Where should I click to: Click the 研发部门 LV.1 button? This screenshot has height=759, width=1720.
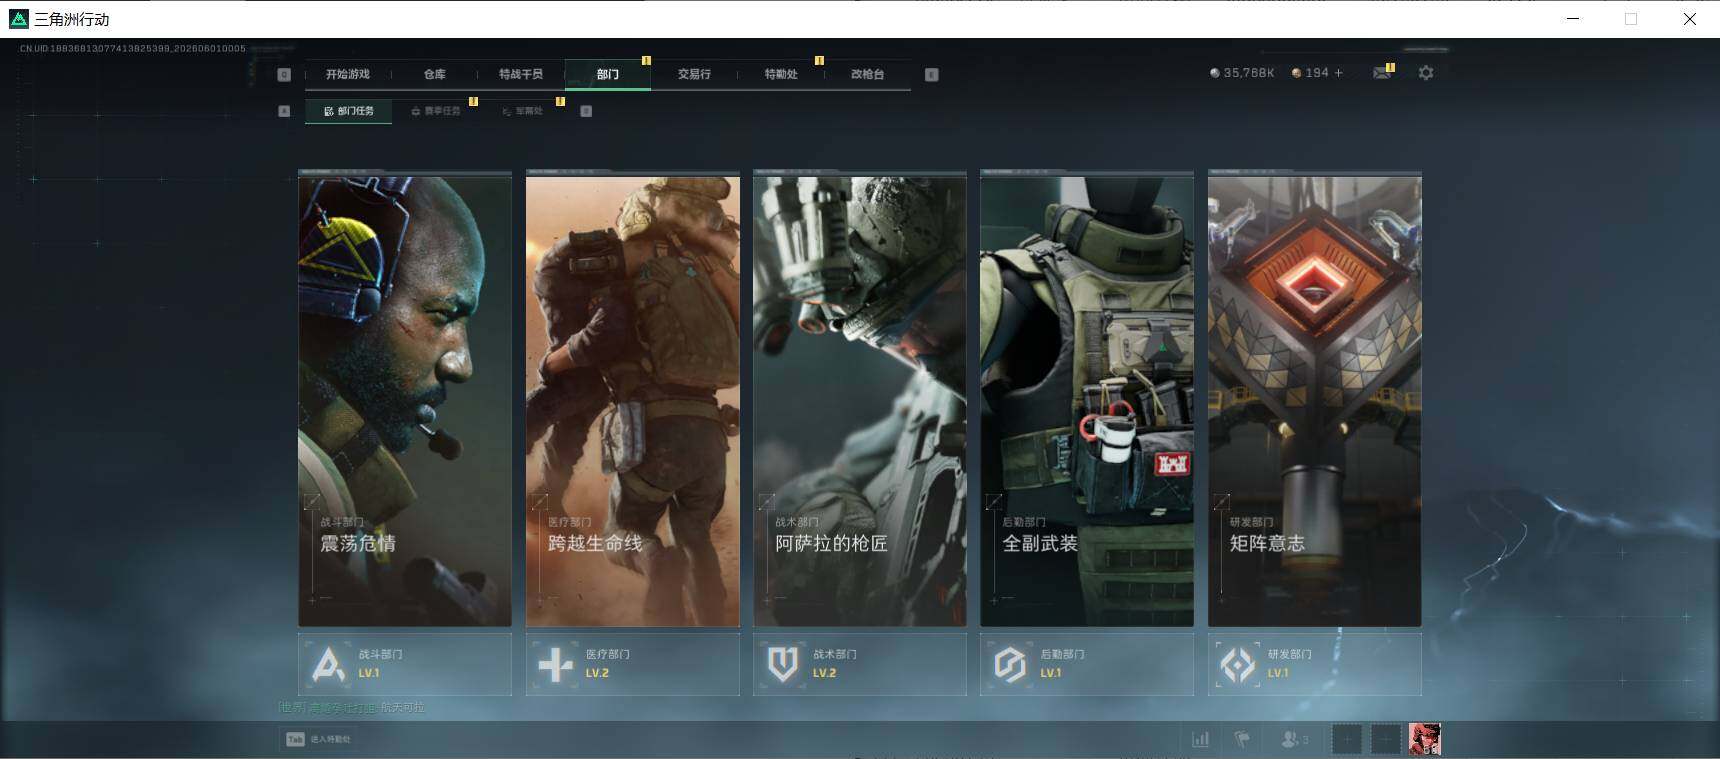click(1315, 664)
